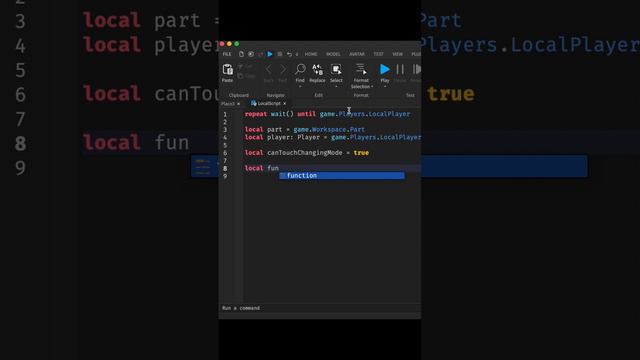Click the undo arrow in quick access bar

click(x=289, y=54)
